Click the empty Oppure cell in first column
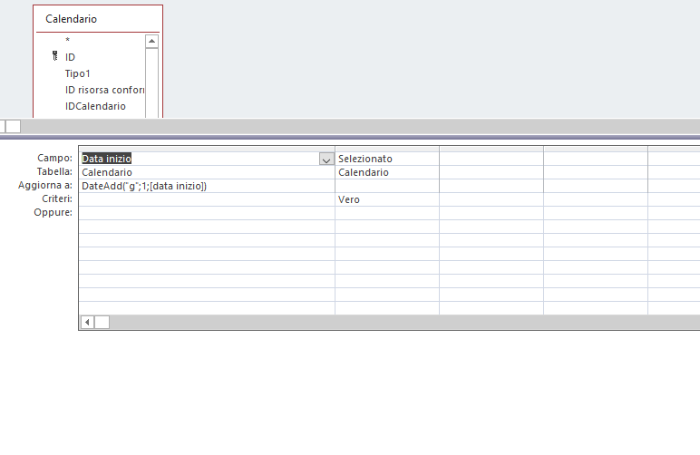The image size is (700, 455). point(206,213)
